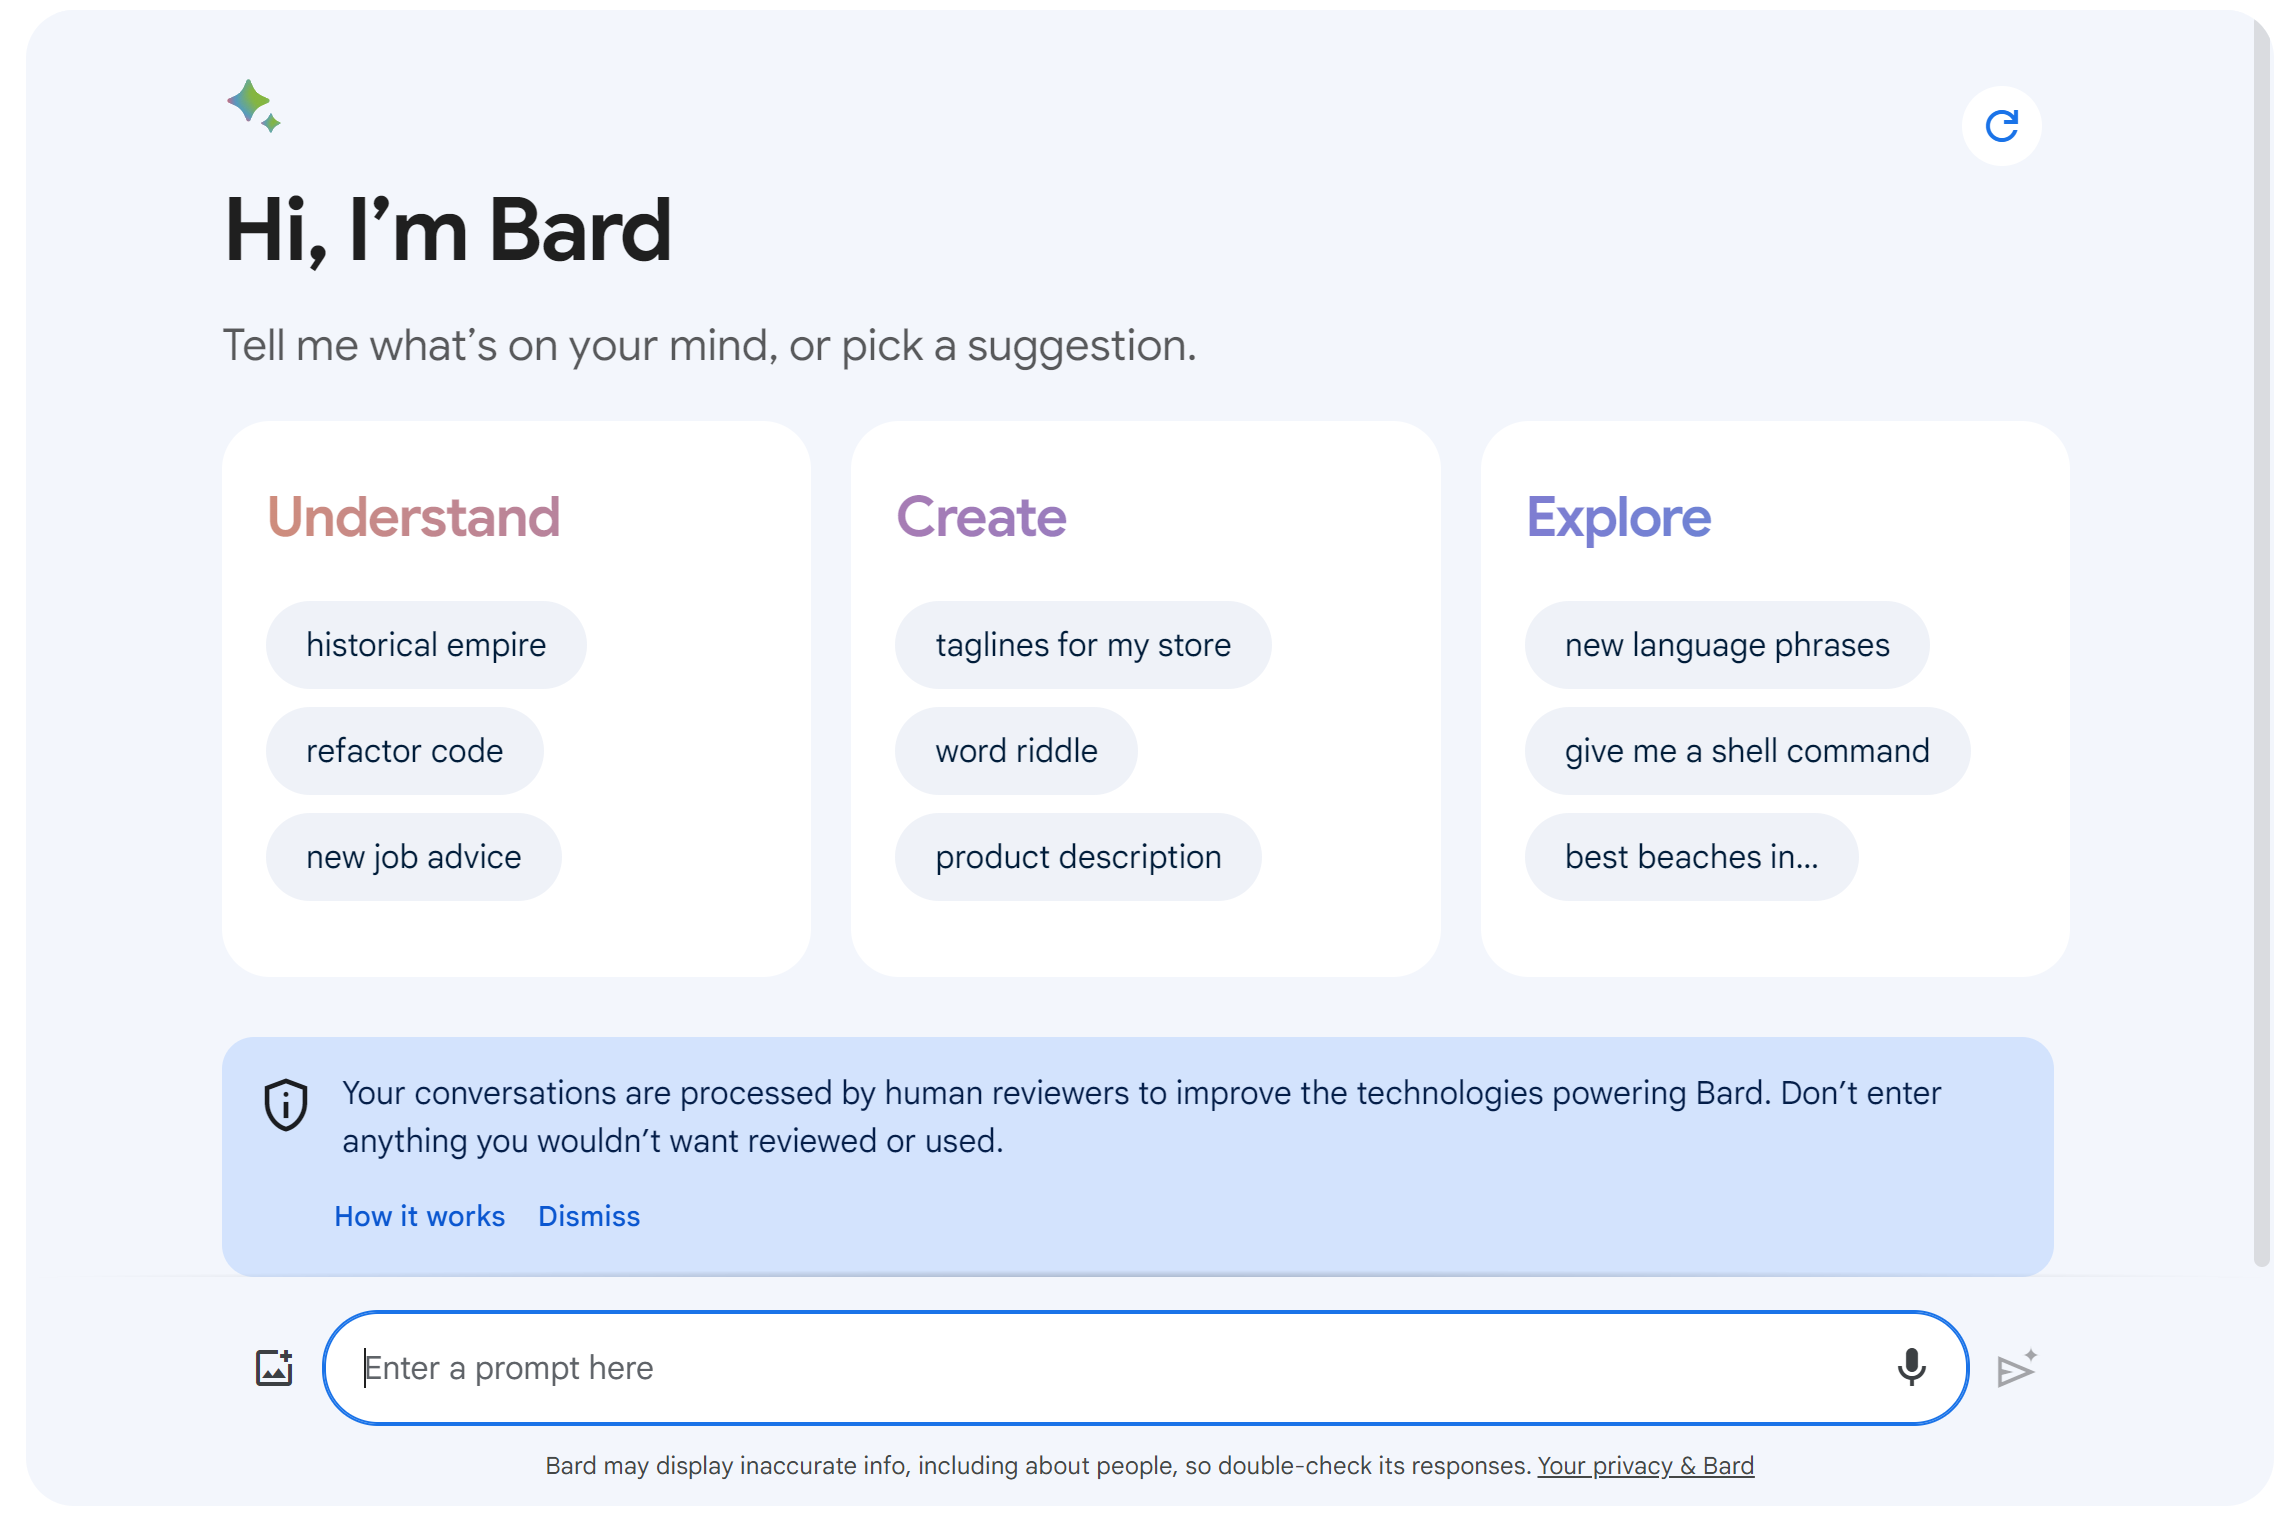Screen dimensions: 2291x1519
Task: Click the send prompt icon
Action: click(x=2015, y=1367)
